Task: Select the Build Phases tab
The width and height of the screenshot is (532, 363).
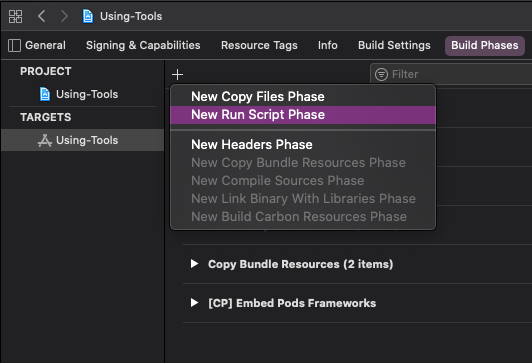Action: pos(484,45)
